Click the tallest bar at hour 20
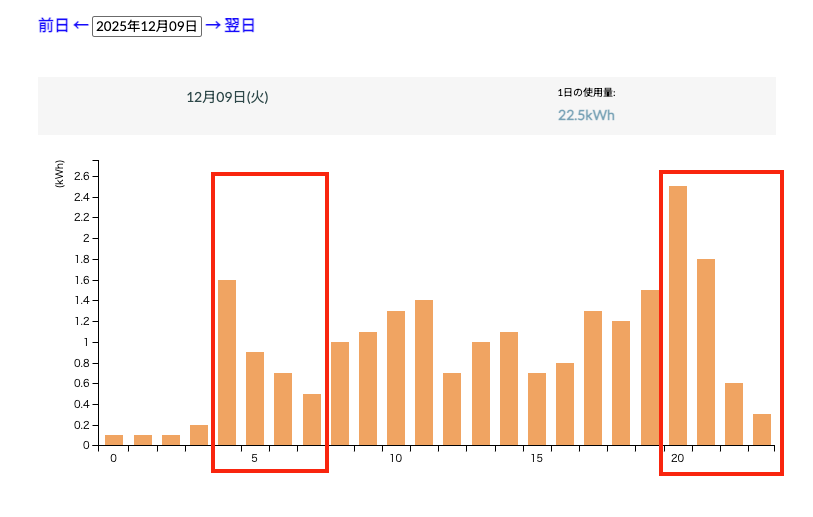The width and height of the screenshot is (813, 517). [678, 315]
